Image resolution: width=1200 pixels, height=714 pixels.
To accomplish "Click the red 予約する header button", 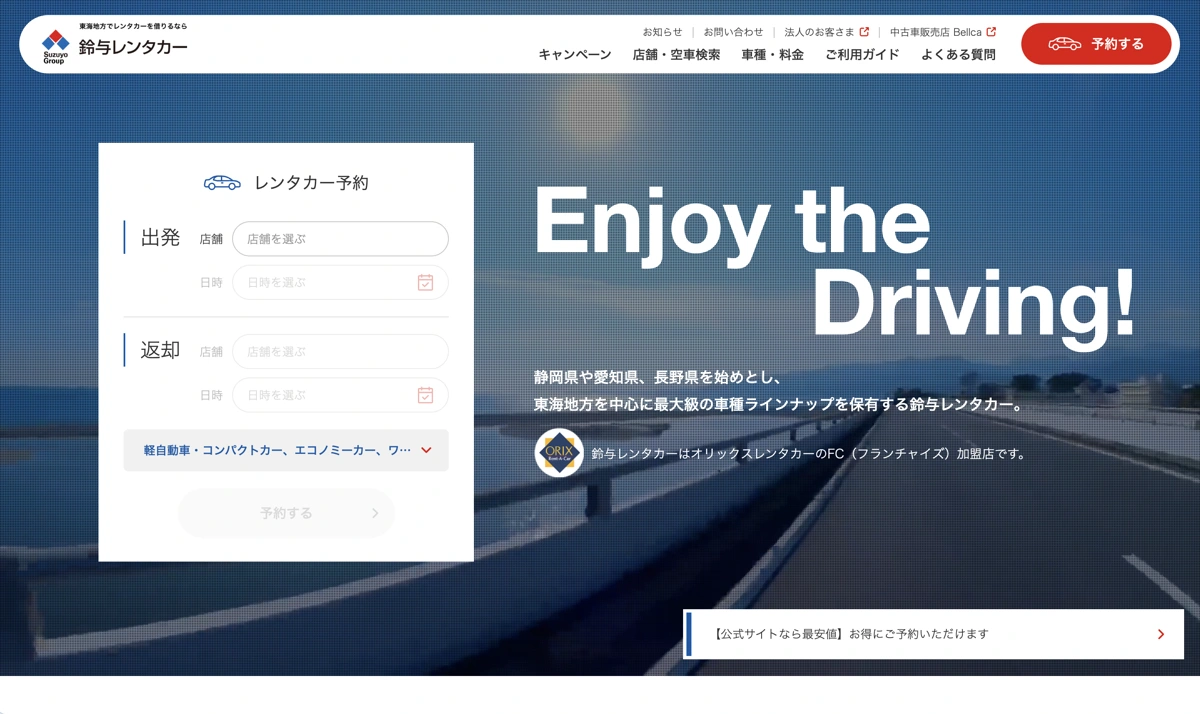I will click(1096, 44).
